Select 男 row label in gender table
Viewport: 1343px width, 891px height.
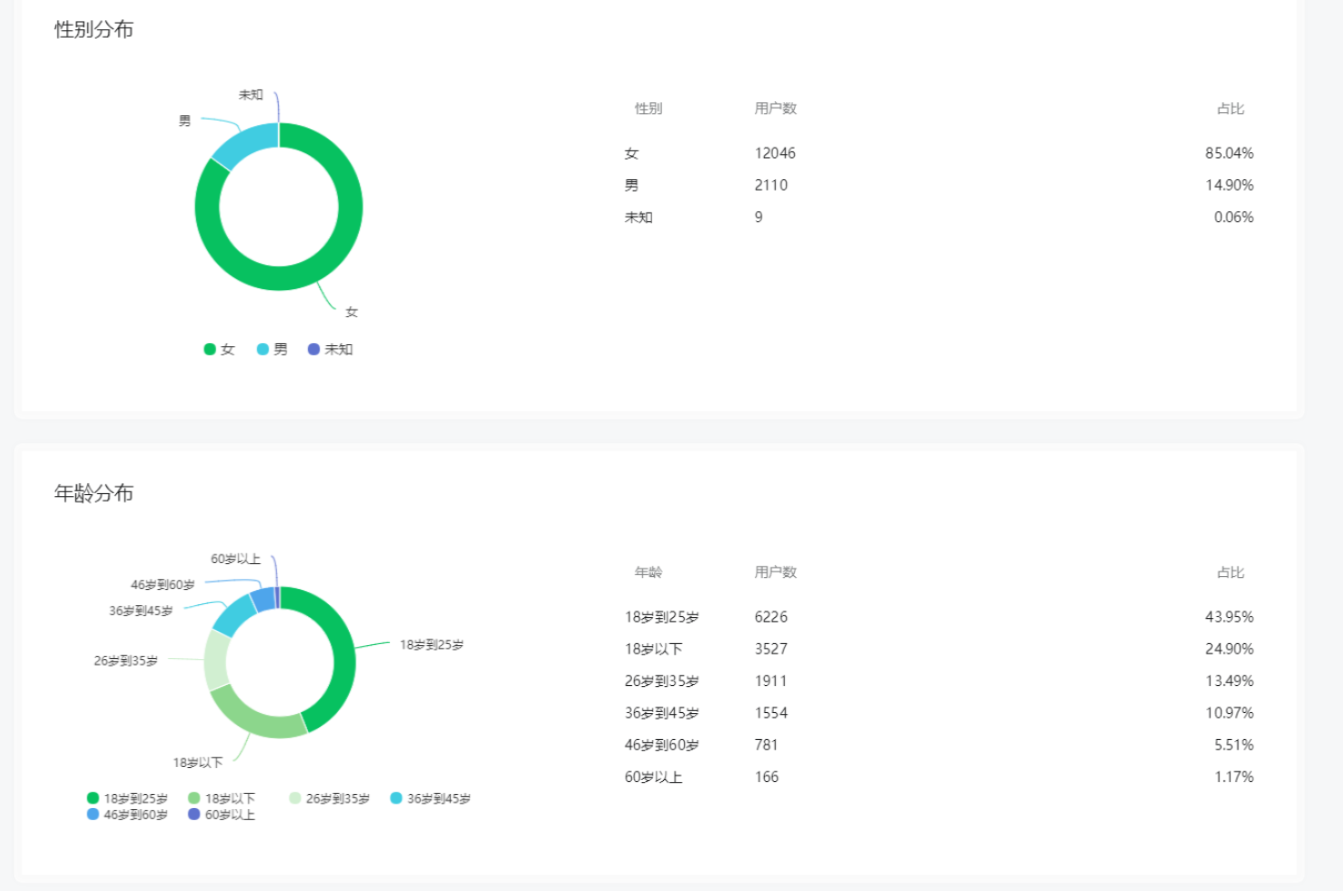631,185
